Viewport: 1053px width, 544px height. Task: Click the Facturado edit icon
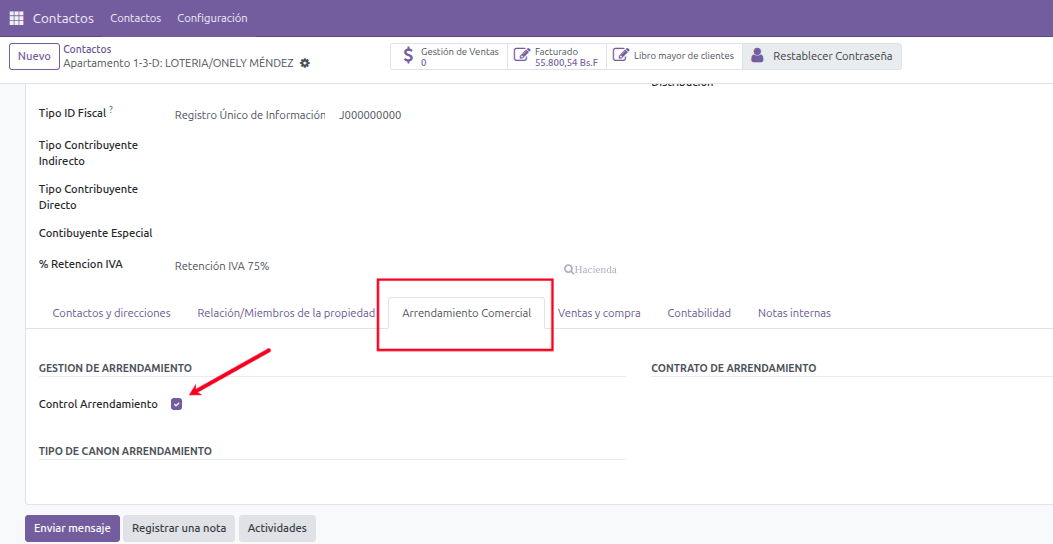click(521, 56)
